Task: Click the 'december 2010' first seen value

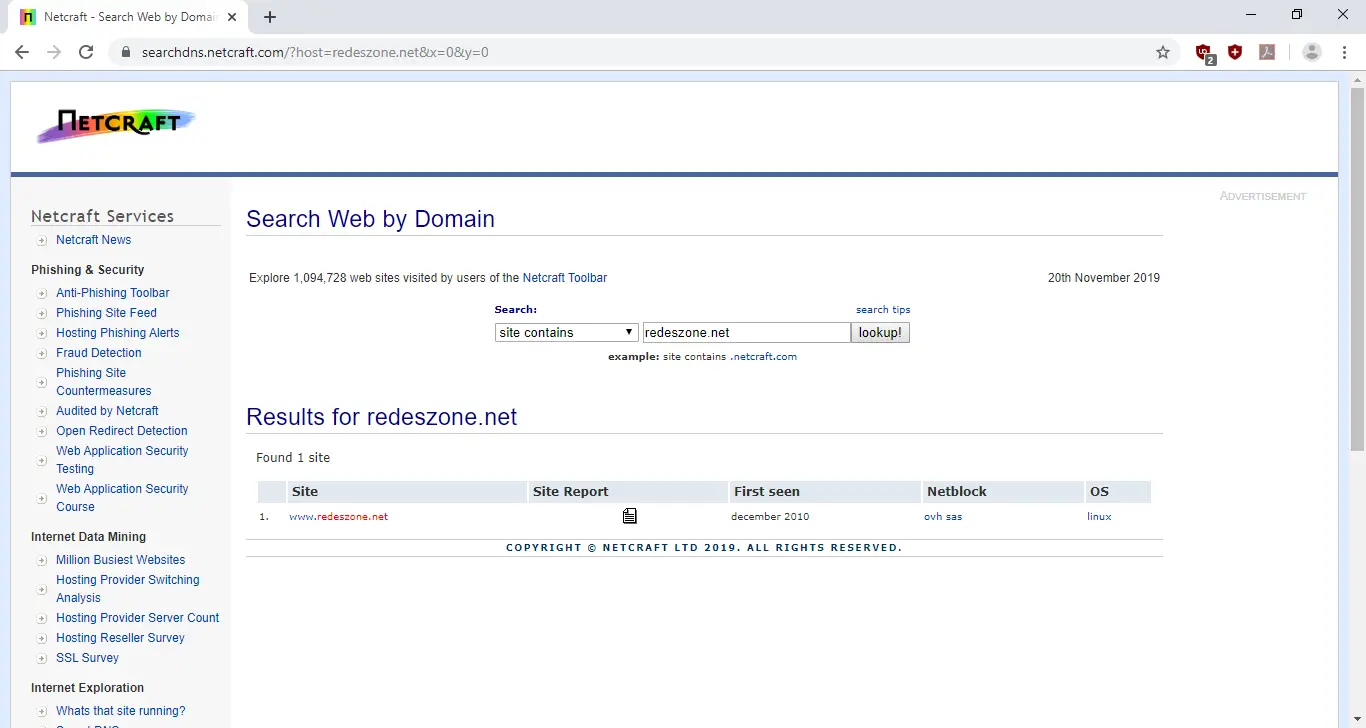Action: click(770, 517)
